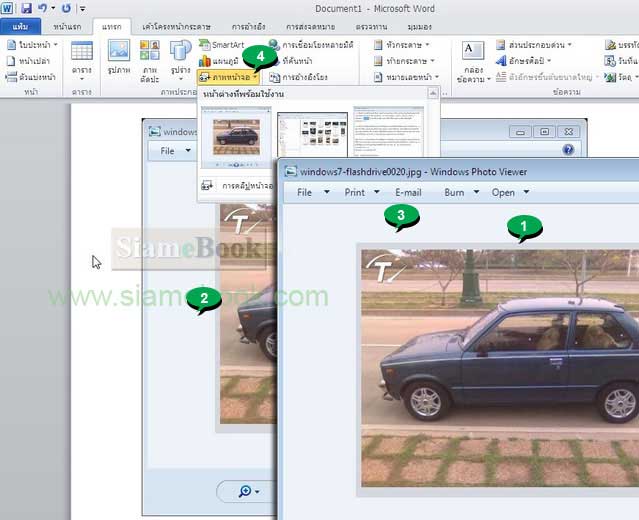Switch to the หน้าแรก (Home) tab
Viewport: 639px width, 520px height.
(x=67, y=27)
